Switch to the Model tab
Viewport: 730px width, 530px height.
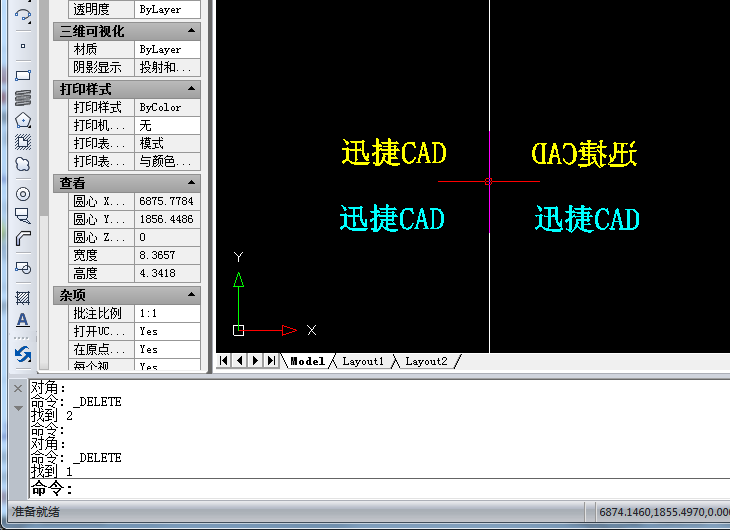pyautogui.click(x=307, y=361)
